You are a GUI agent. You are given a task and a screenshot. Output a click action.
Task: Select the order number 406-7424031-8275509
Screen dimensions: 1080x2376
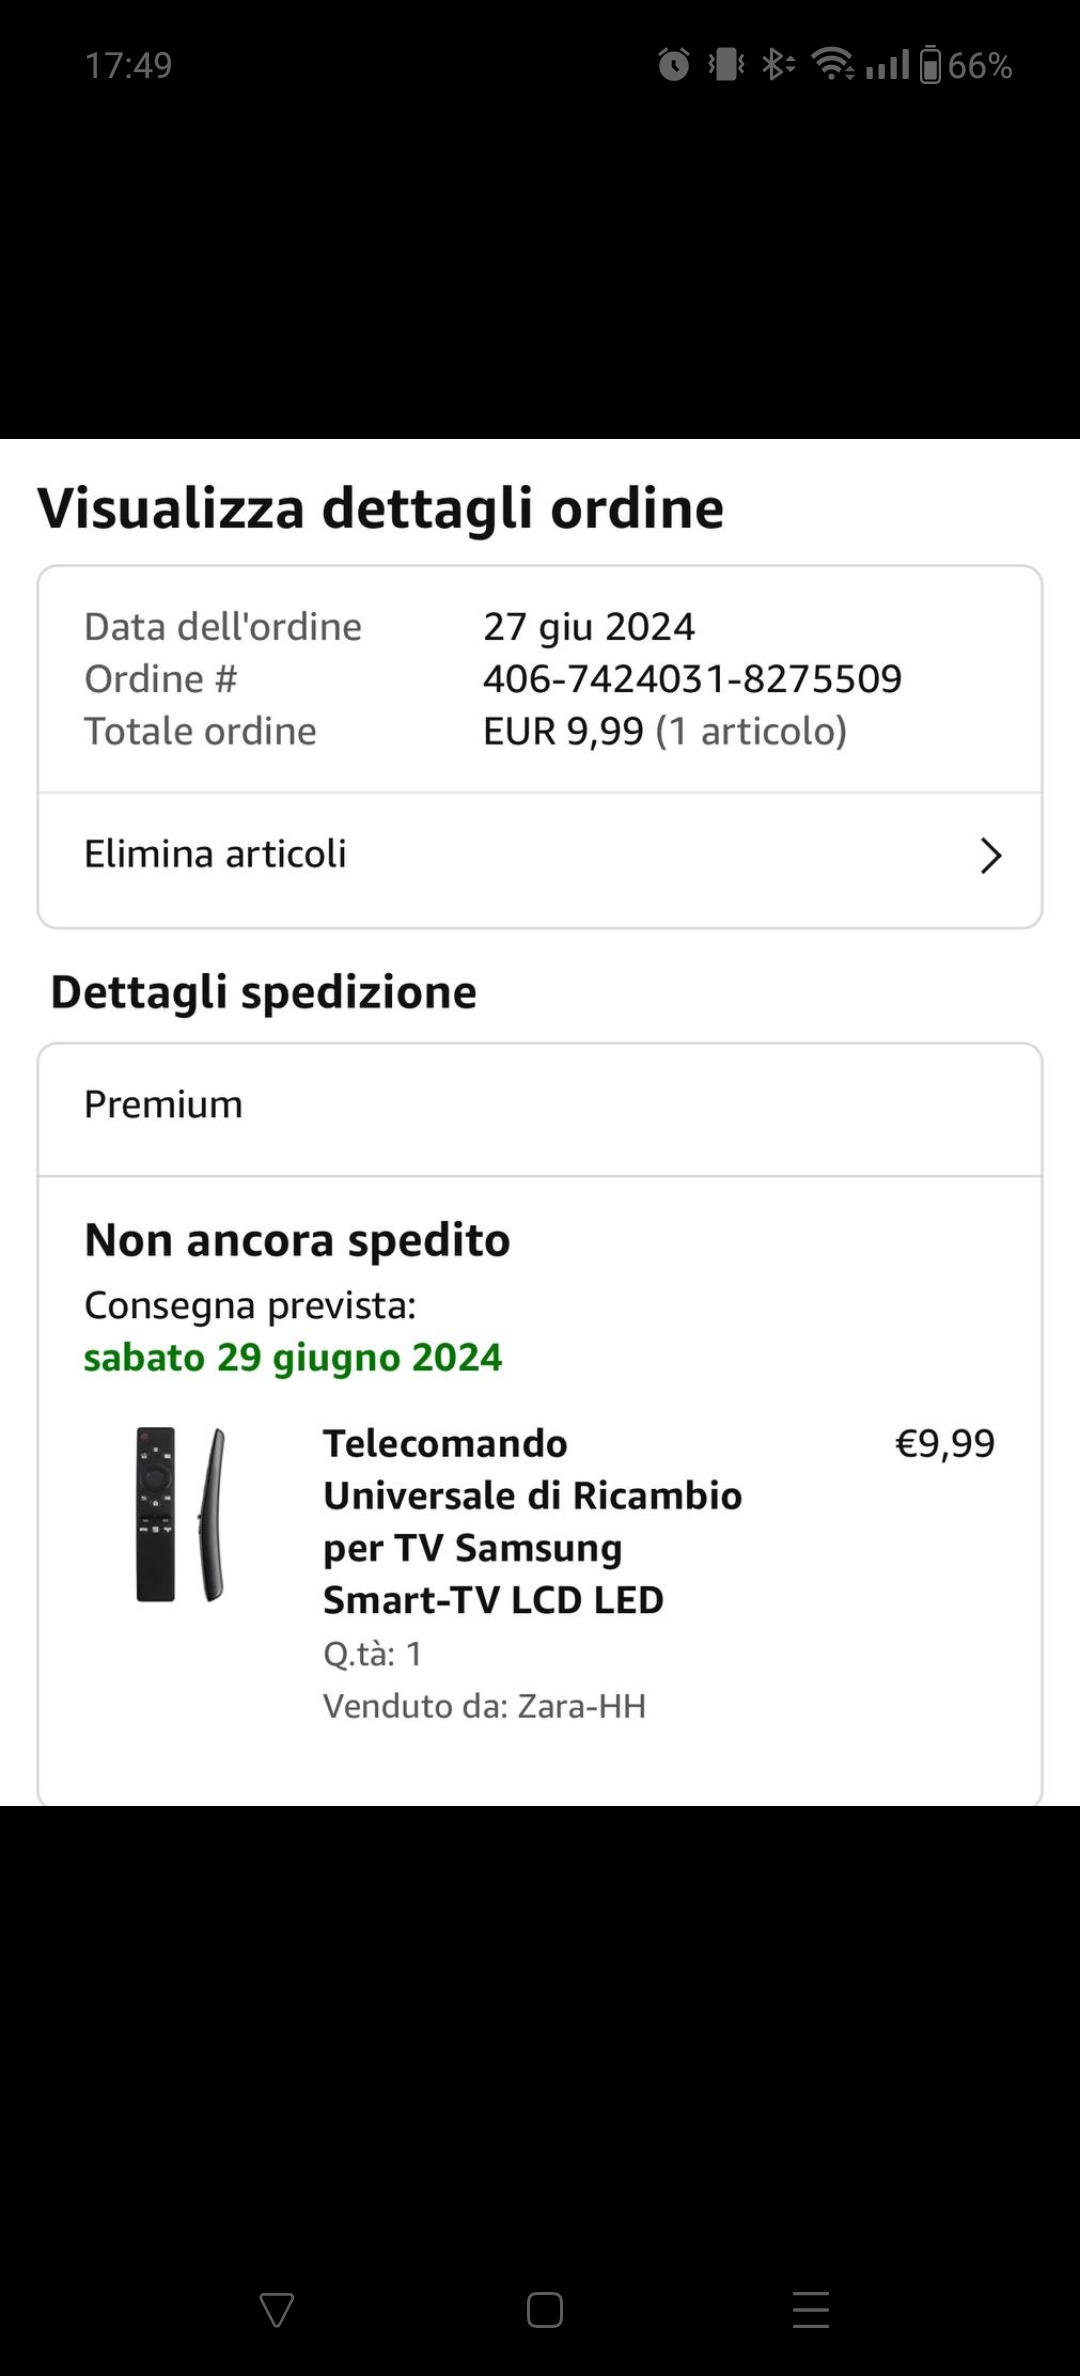pos(692,679)
